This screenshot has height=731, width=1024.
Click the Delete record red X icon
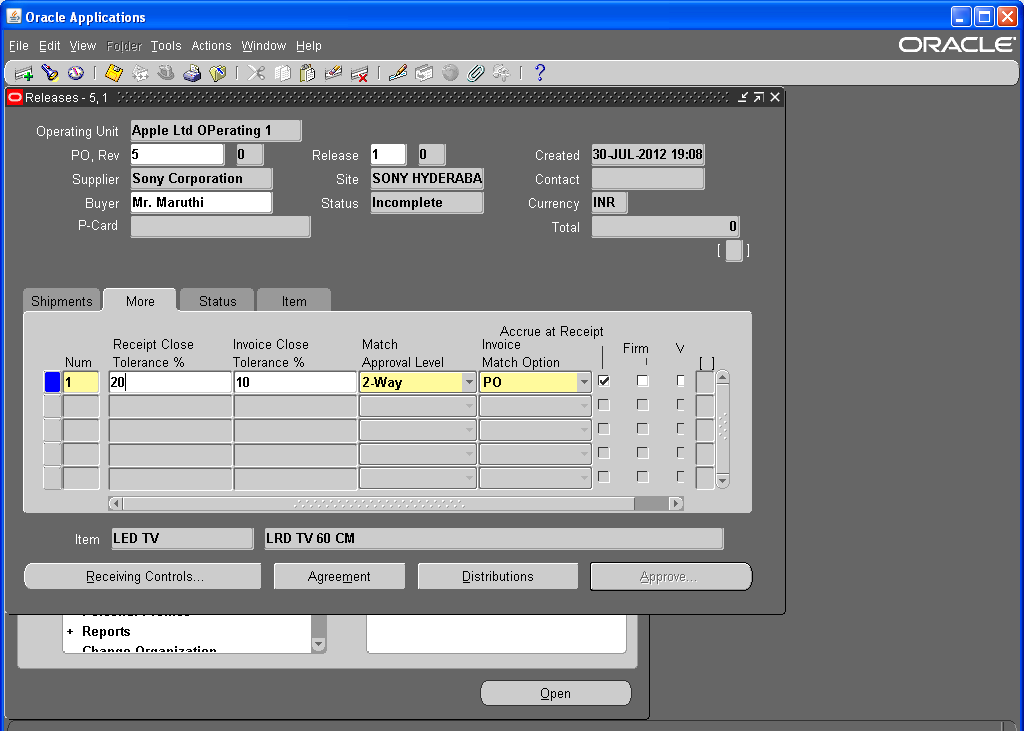(x=359, y=73)
